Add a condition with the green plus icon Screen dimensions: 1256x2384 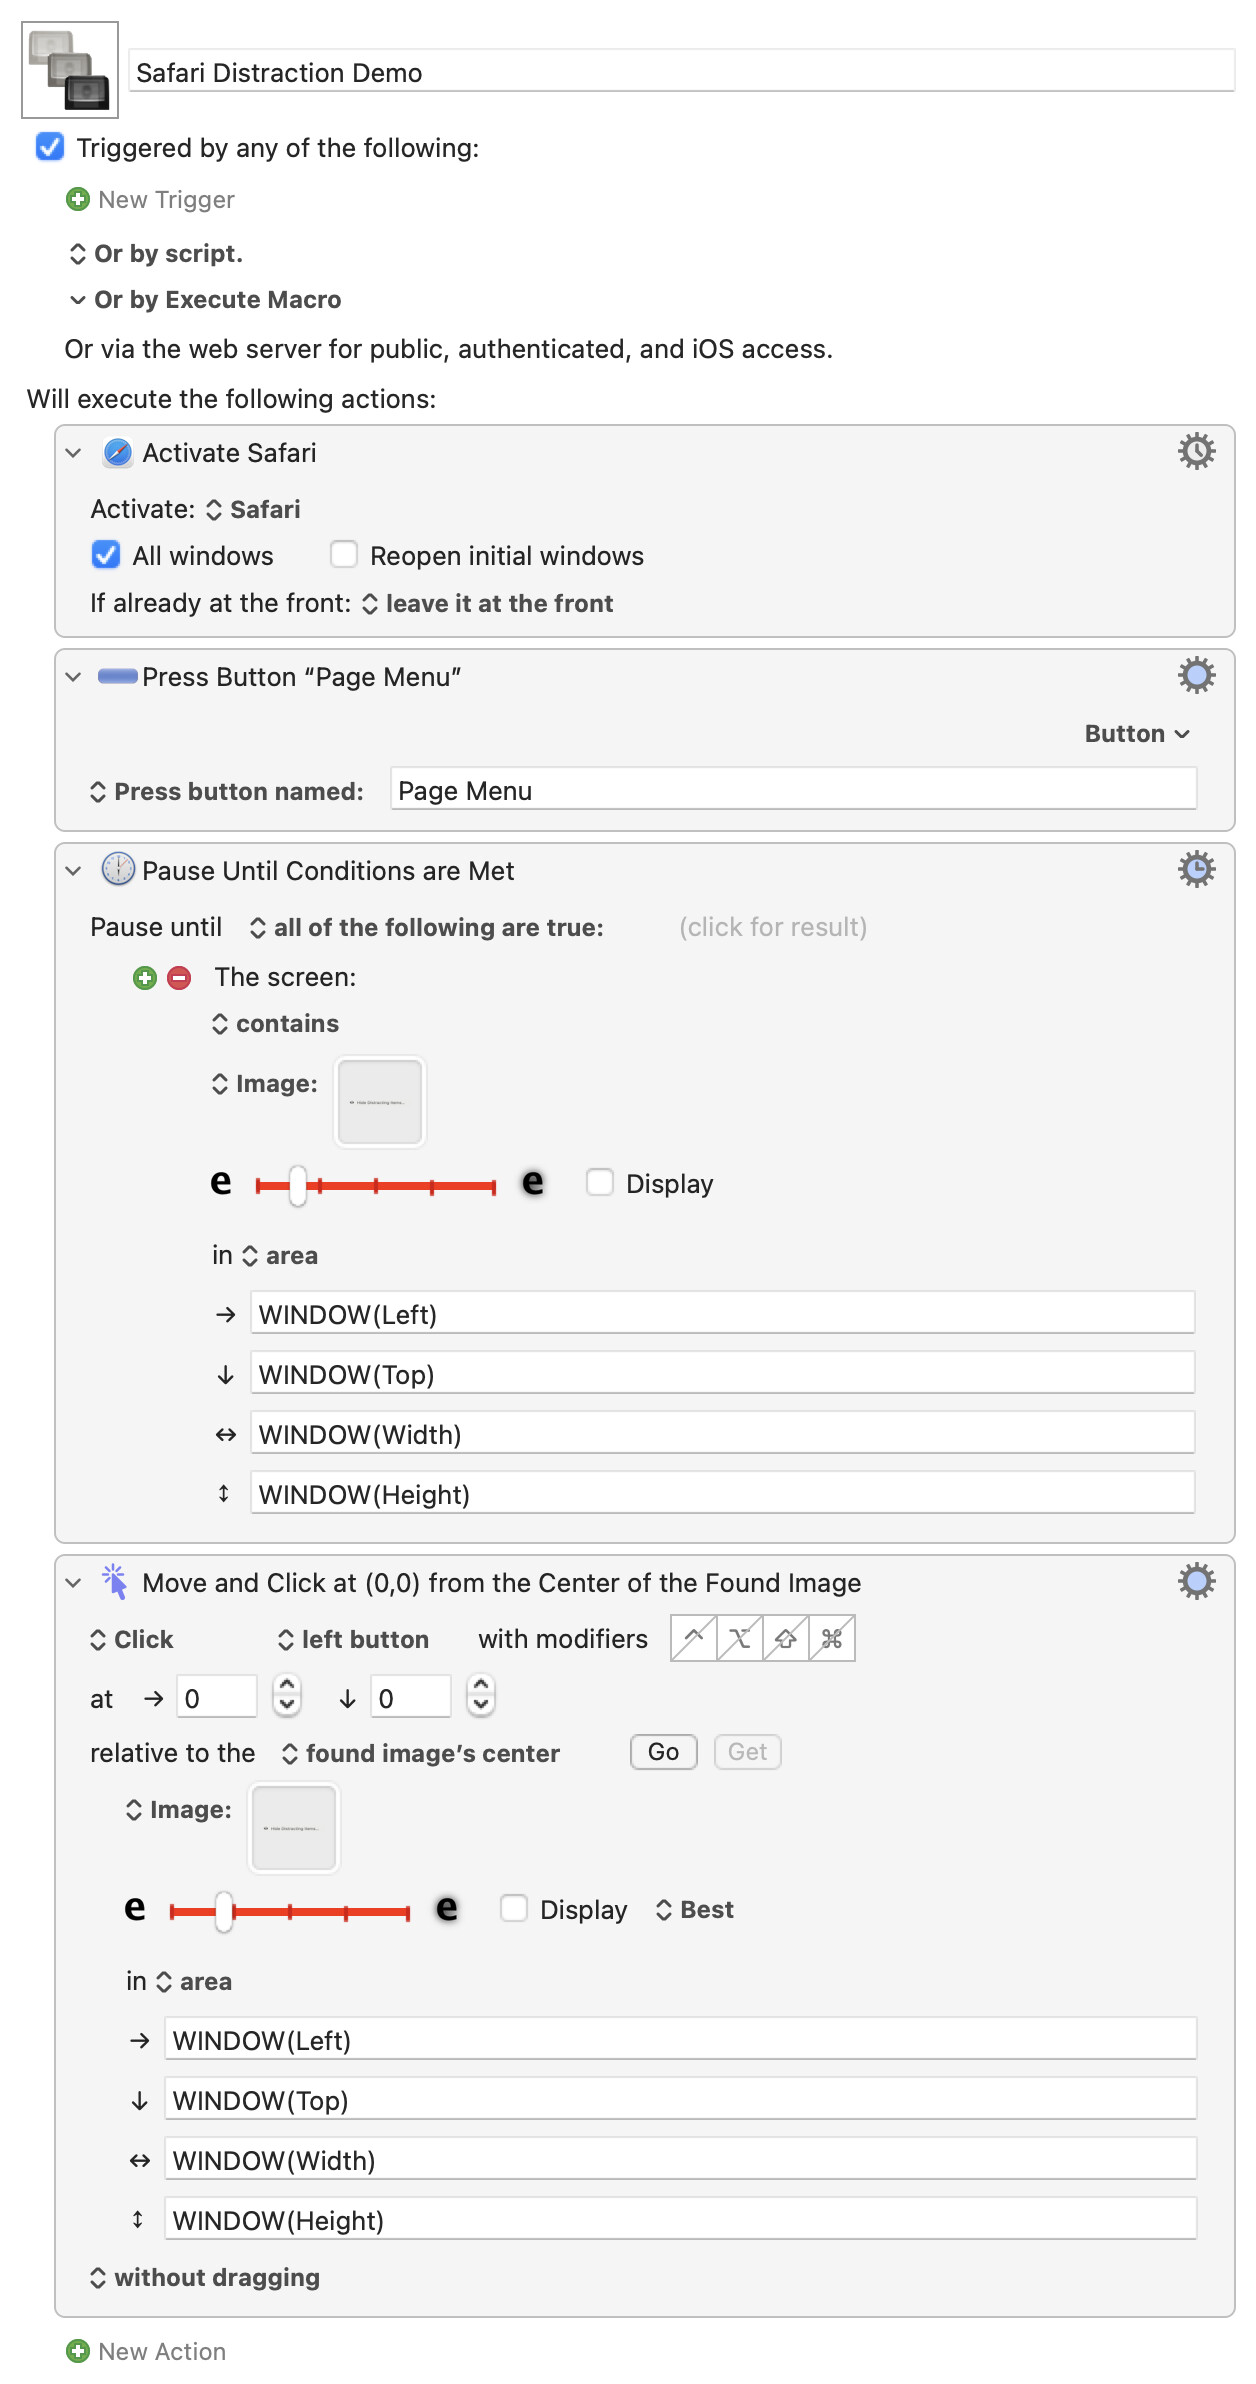tap(145, 978)
